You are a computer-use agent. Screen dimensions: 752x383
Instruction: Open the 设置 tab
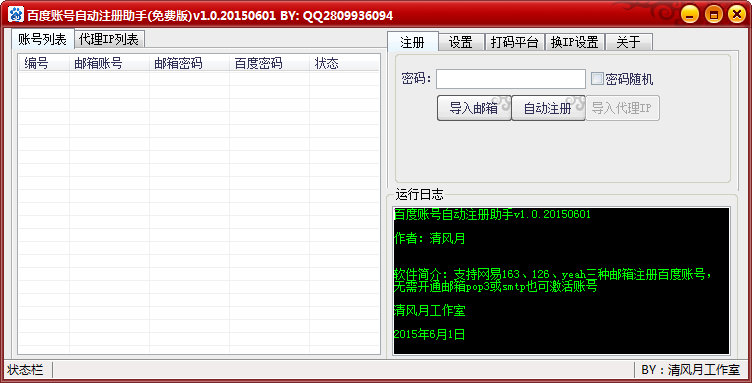(x=460, y=42)
